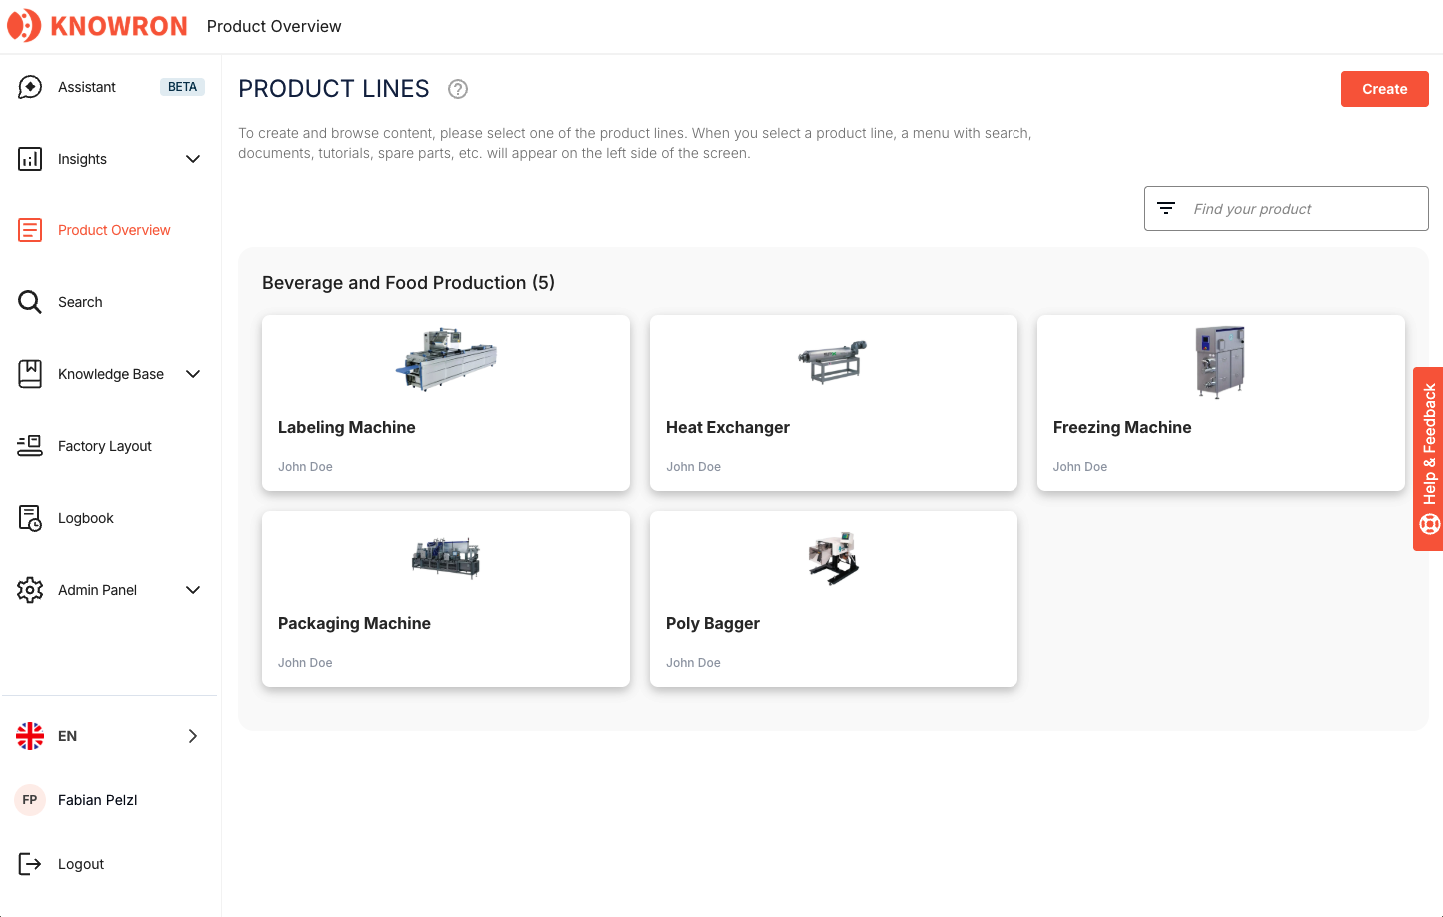Open Factory Layout menu item

click(110, 446)
